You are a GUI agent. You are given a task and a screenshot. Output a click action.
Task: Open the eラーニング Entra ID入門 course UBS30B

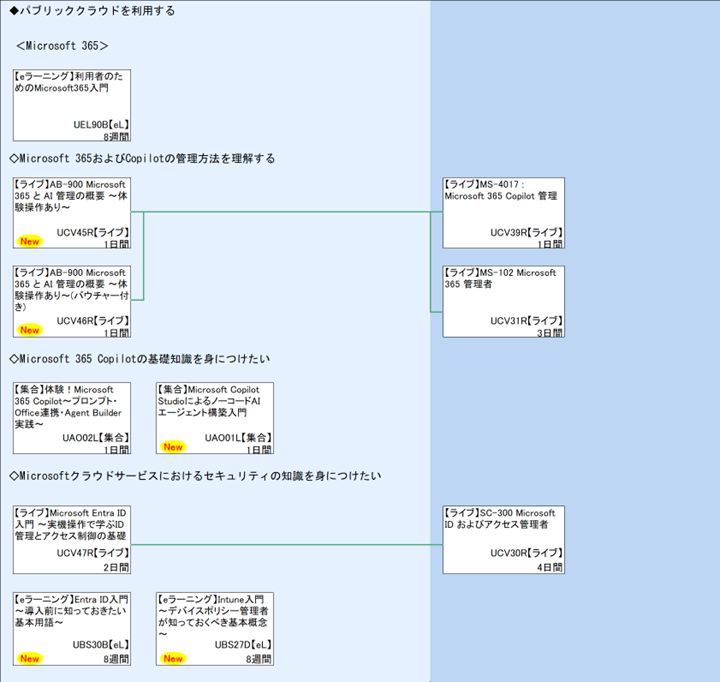72,629
